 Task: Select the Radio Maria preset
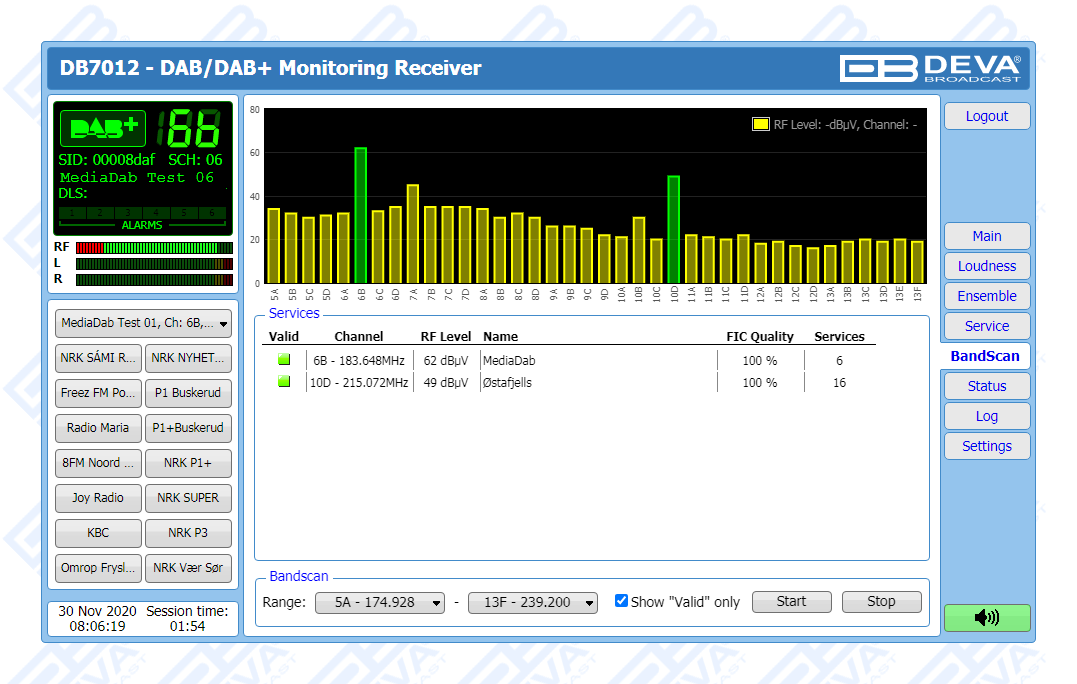click(98, 428)
